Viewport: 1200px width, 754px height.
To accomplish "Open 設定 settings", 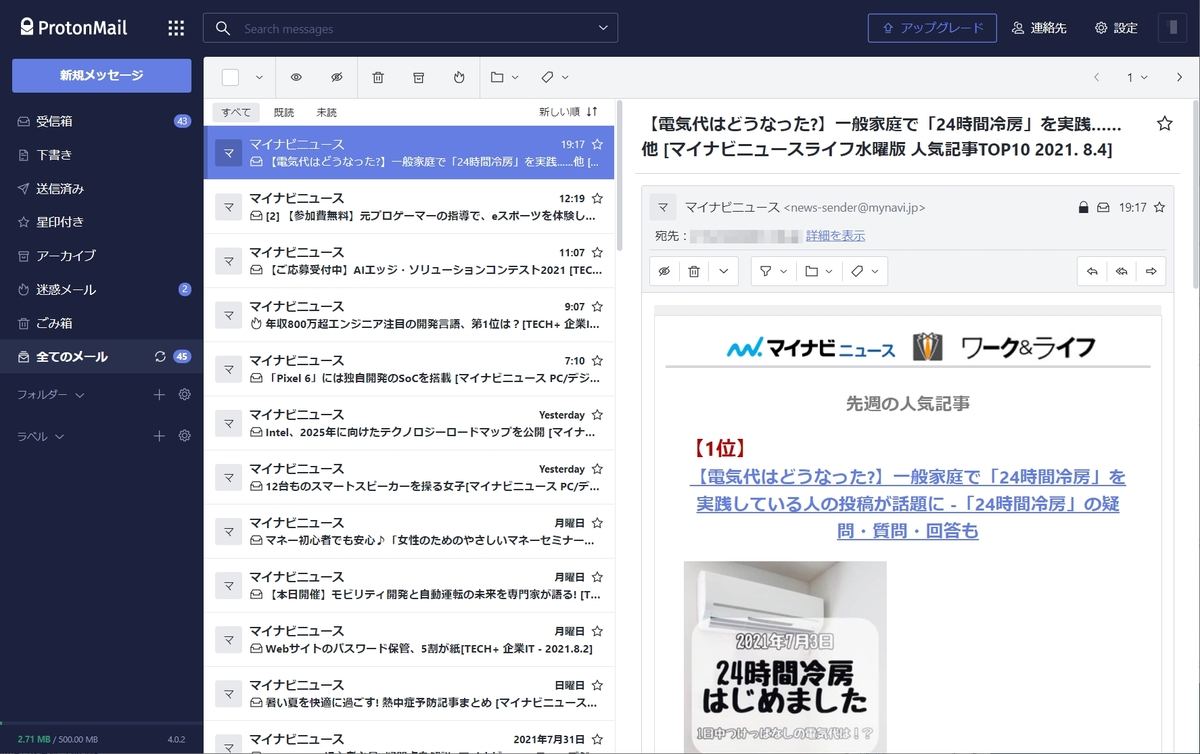I will coord(1116,28).
